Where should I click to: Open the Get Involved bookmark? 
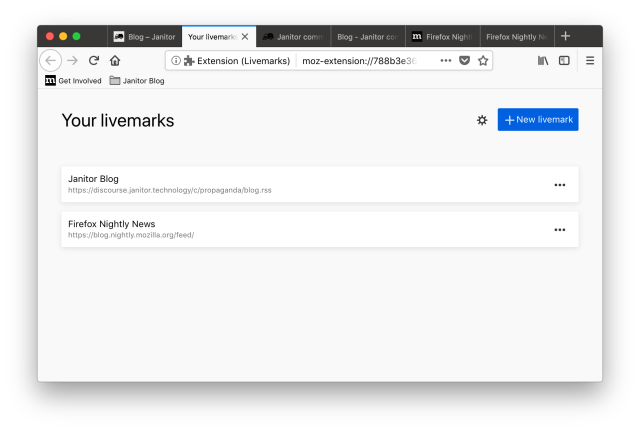point(73,81)
